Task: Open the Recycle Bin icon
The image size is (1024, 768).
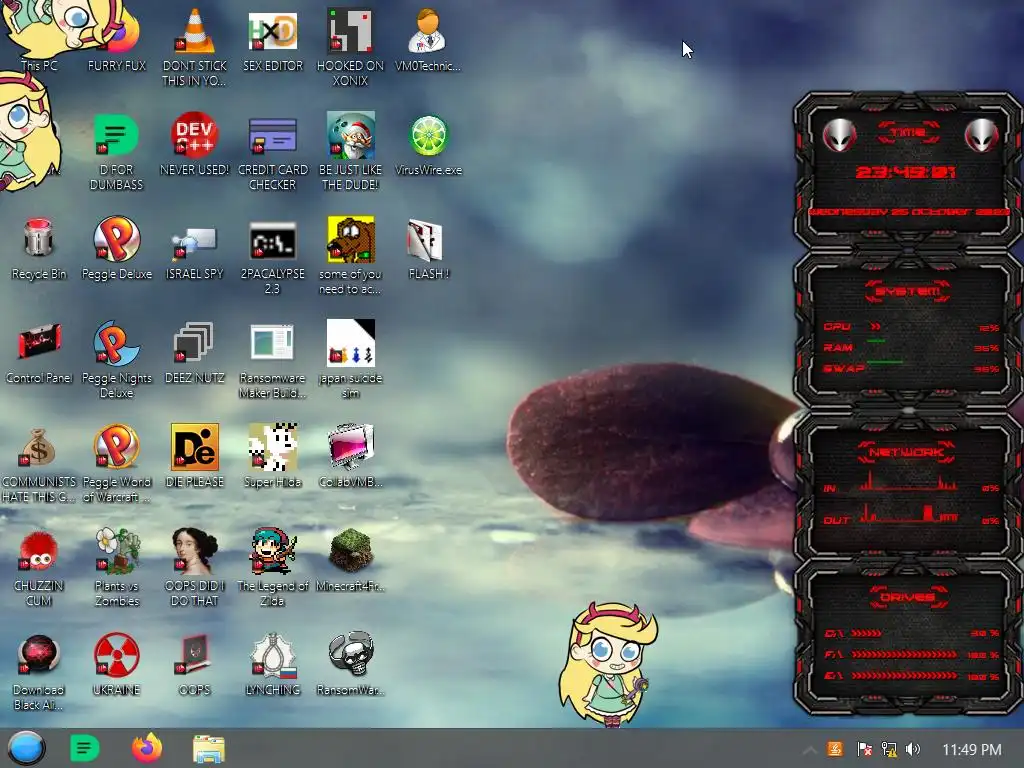Action: 39,238
